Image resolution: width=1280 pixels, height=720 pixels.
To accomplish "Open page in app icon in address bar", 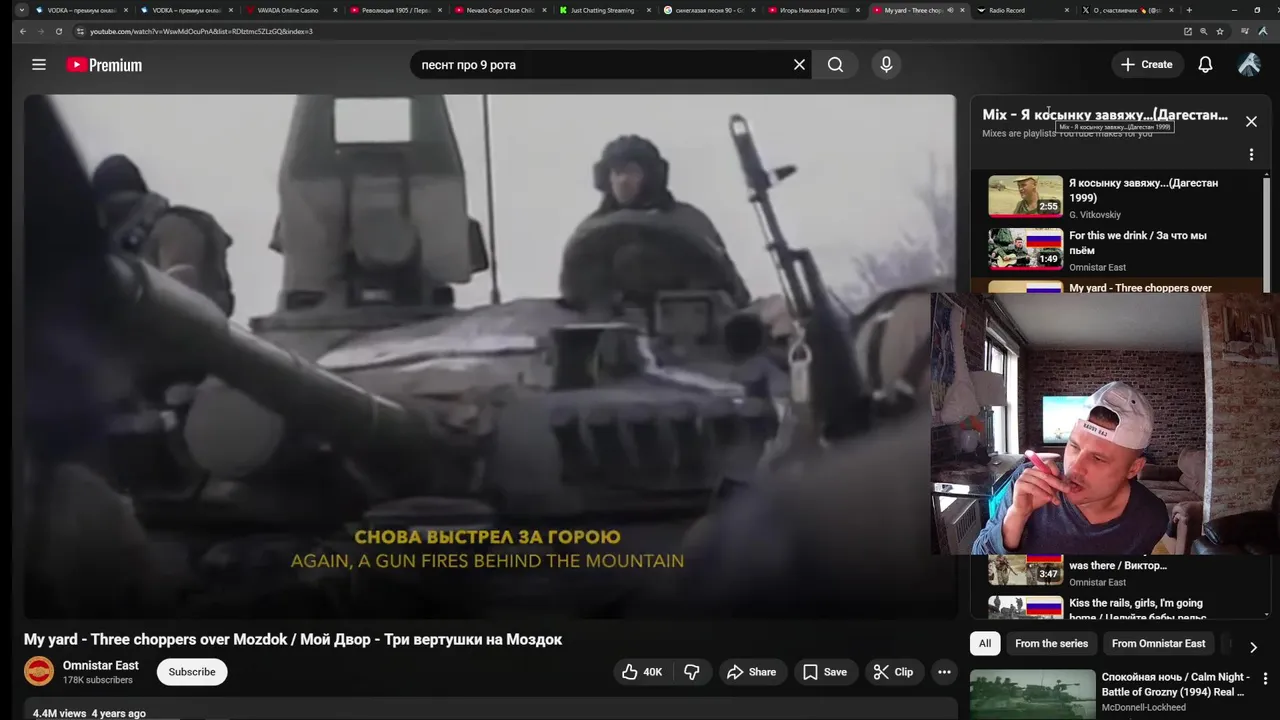I will [1187, 31].
